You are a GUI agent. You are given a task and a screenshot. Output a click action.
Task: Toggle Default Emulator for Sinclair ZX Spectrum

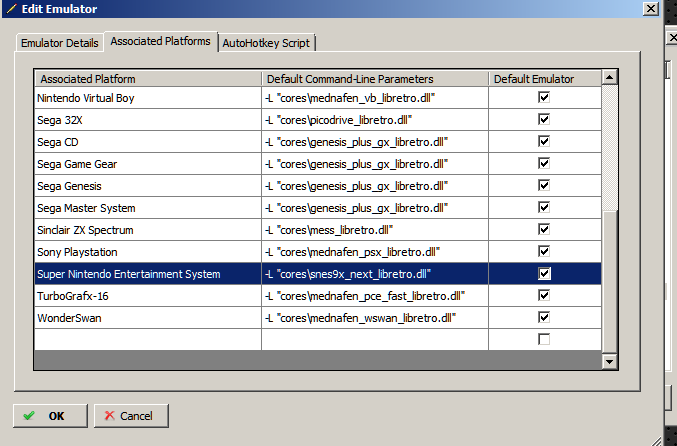tap(544, 229)
